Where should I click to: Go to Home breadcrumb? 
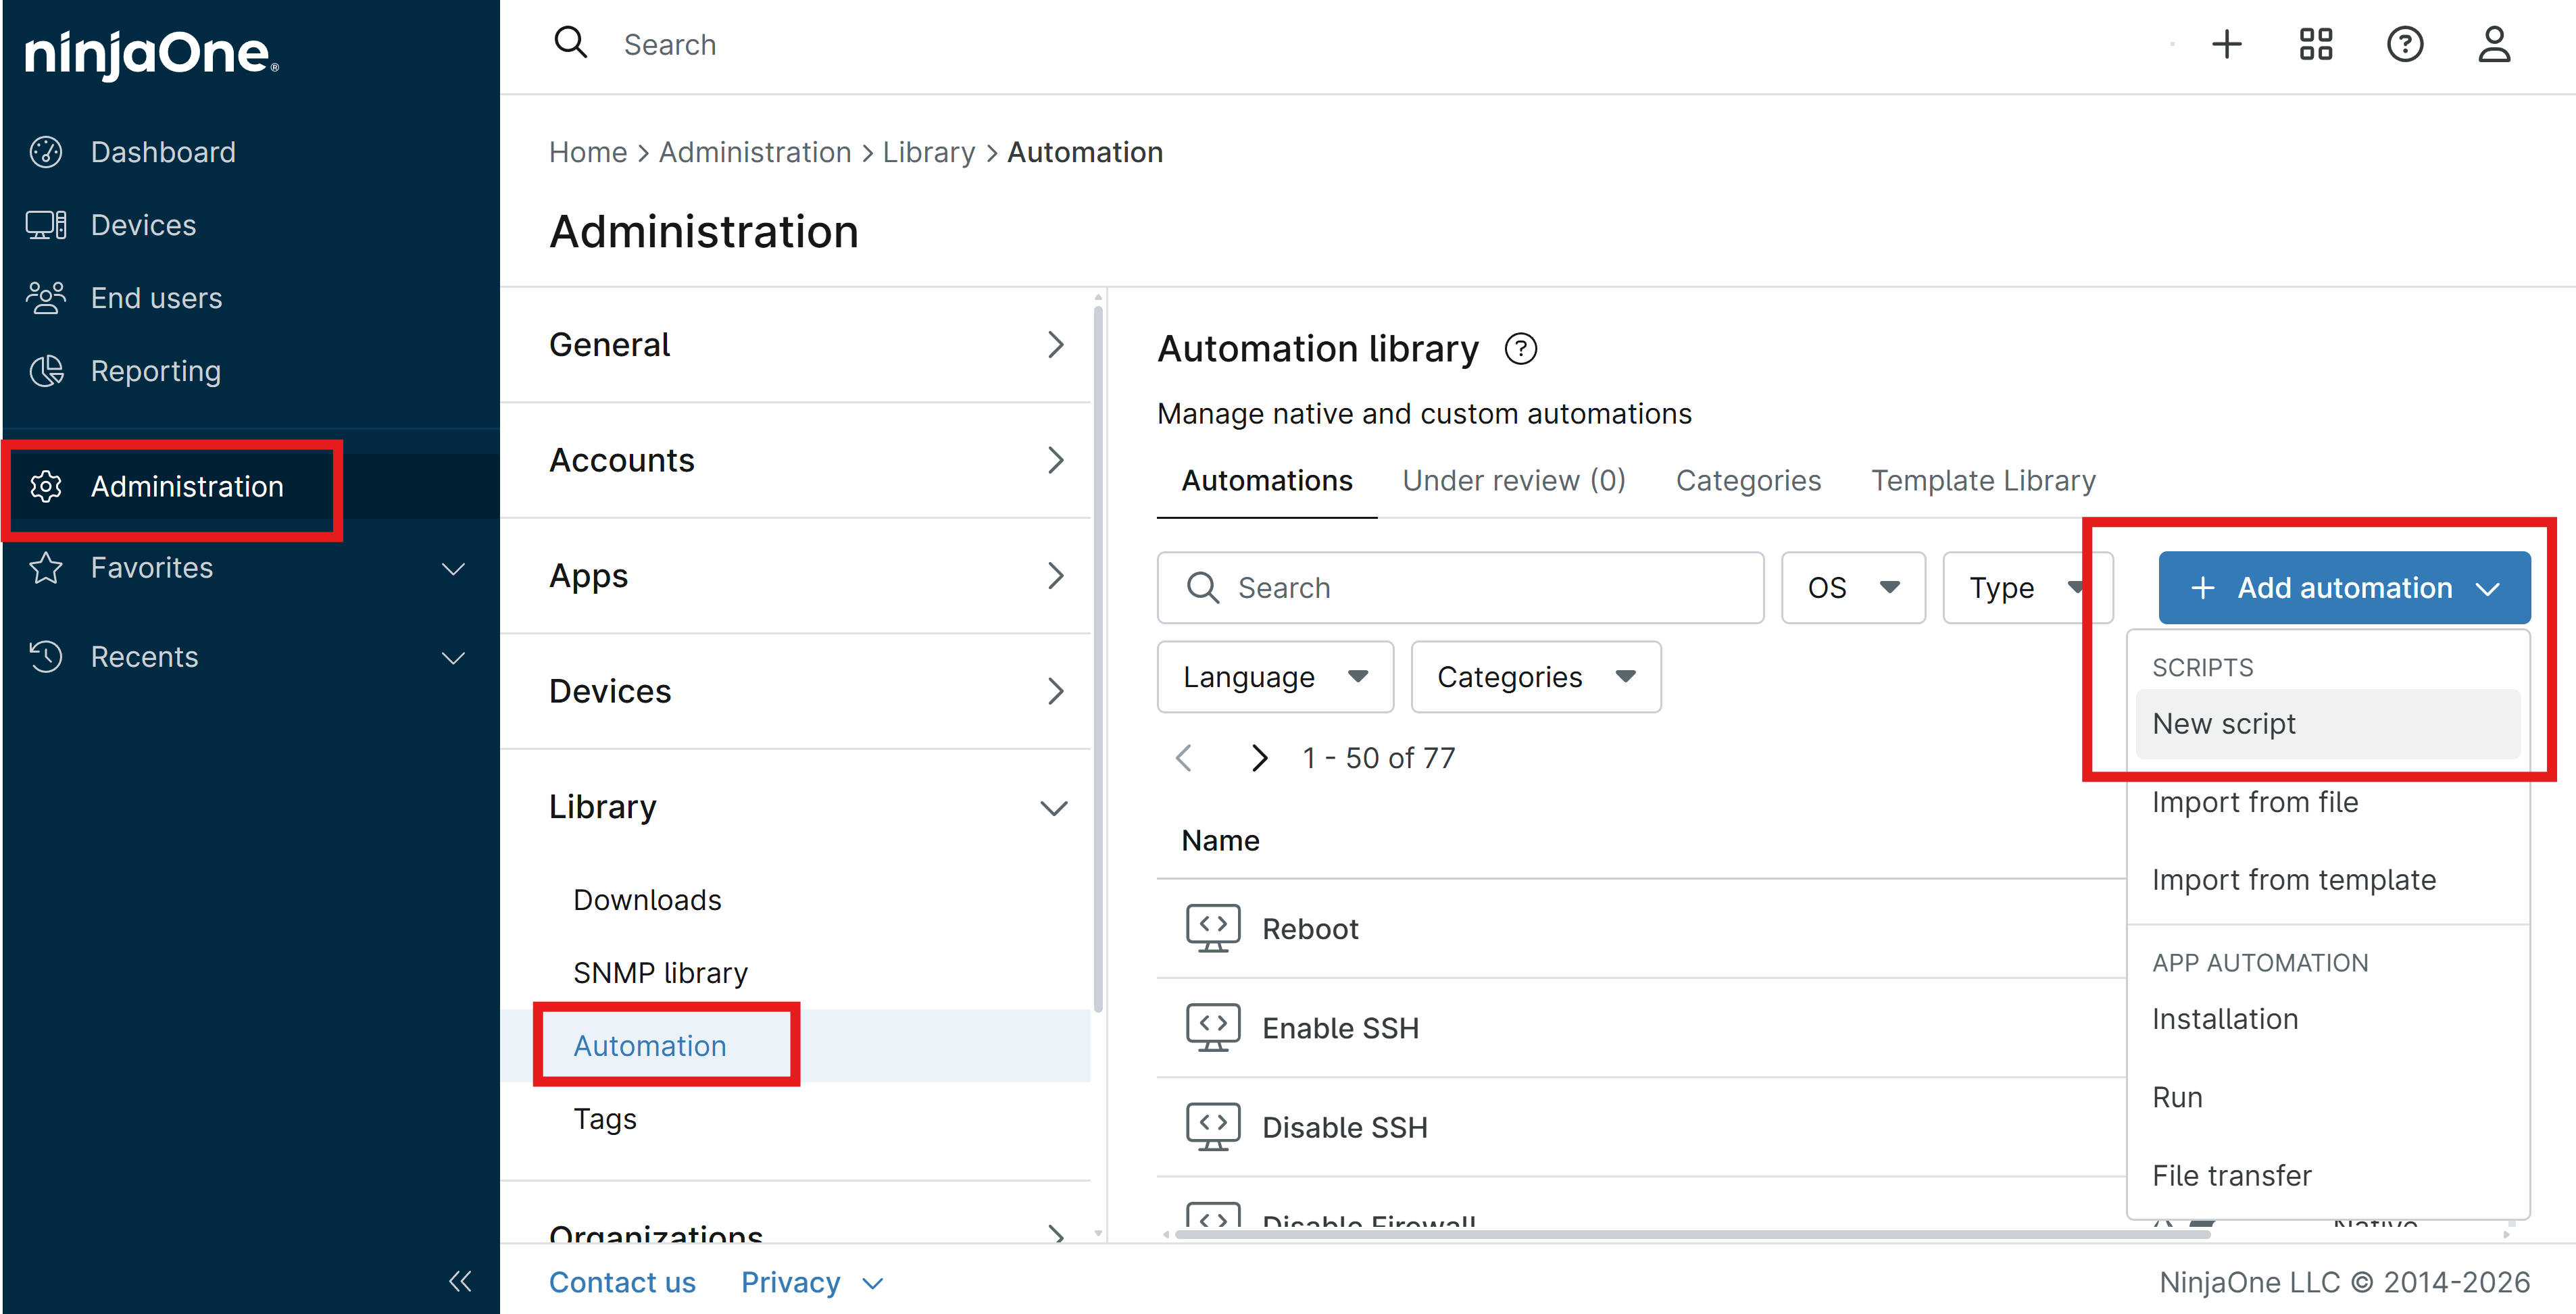pyautogui.click(x=588, y=152)
